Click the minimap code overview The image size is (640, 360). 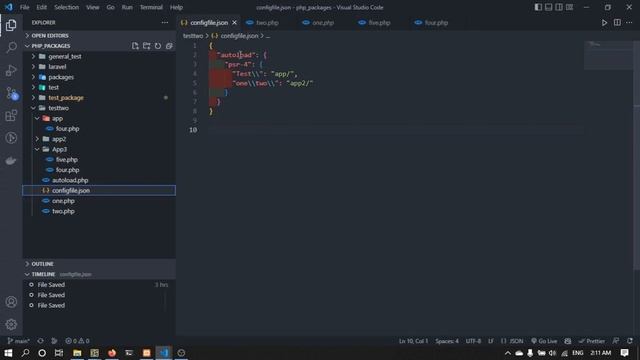(x=608, y=55)
